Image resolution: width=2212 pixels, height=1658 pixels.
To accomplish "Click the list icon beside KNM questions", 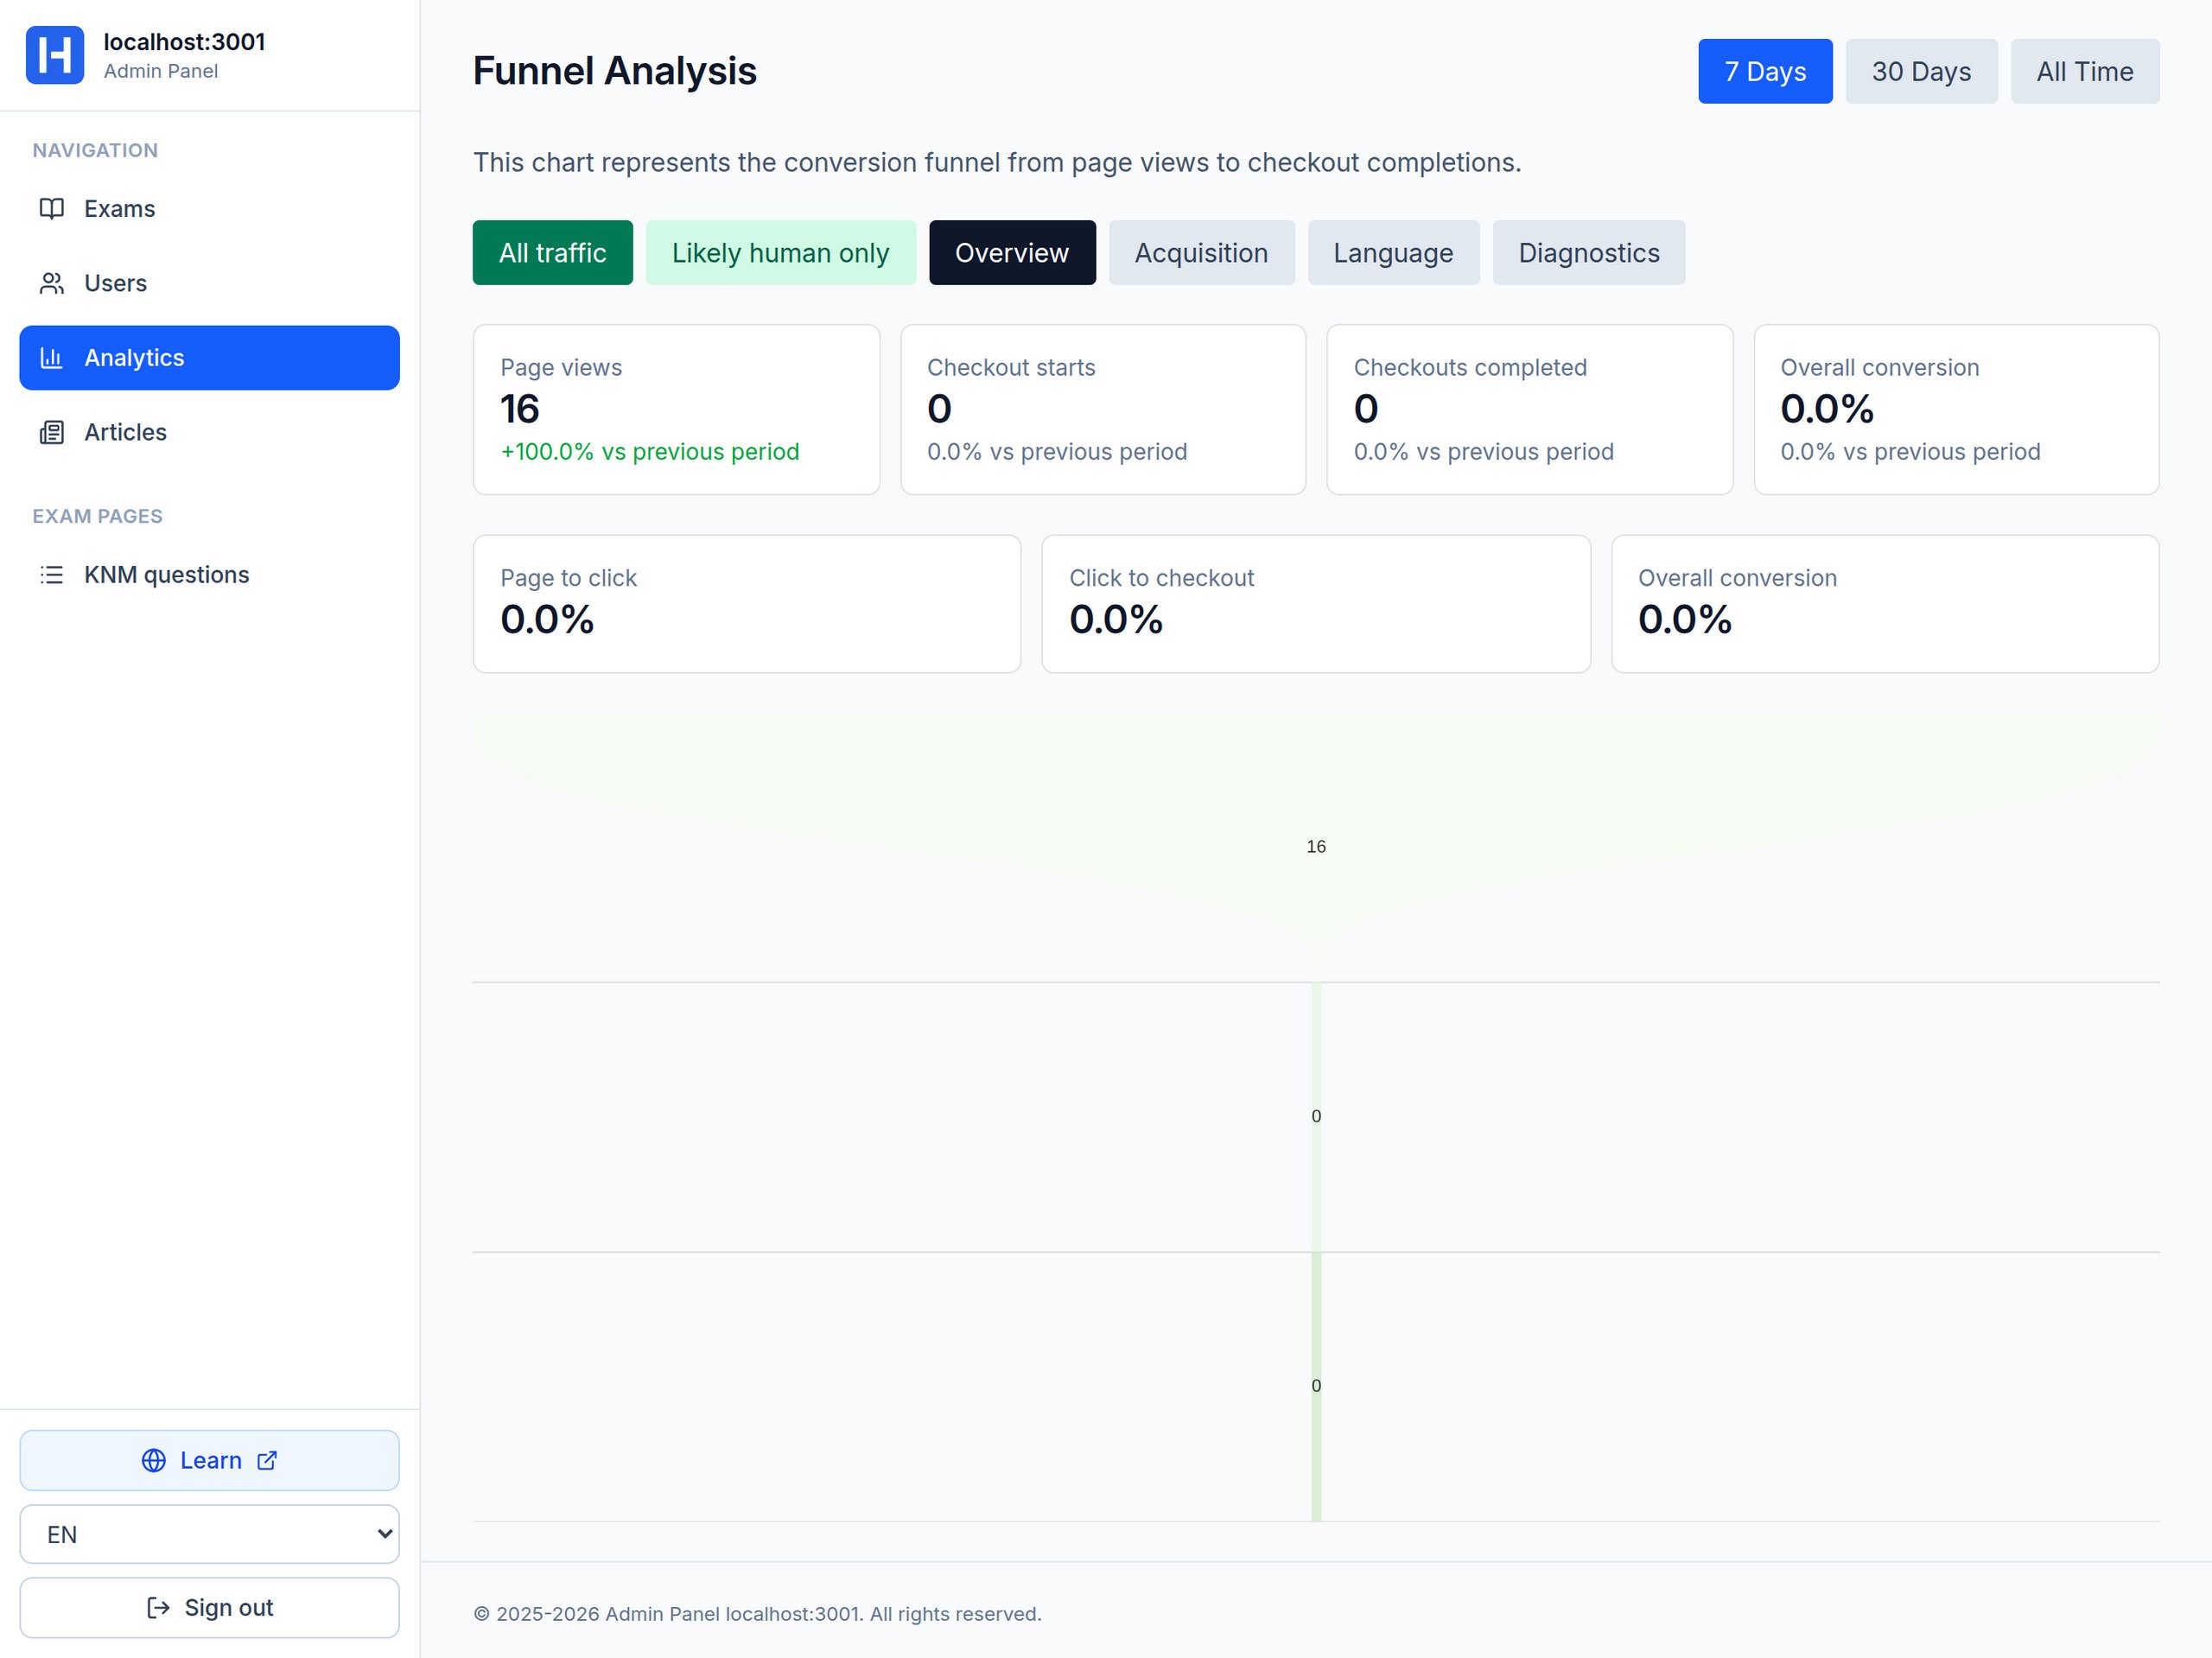I will (x=52, y=574).
